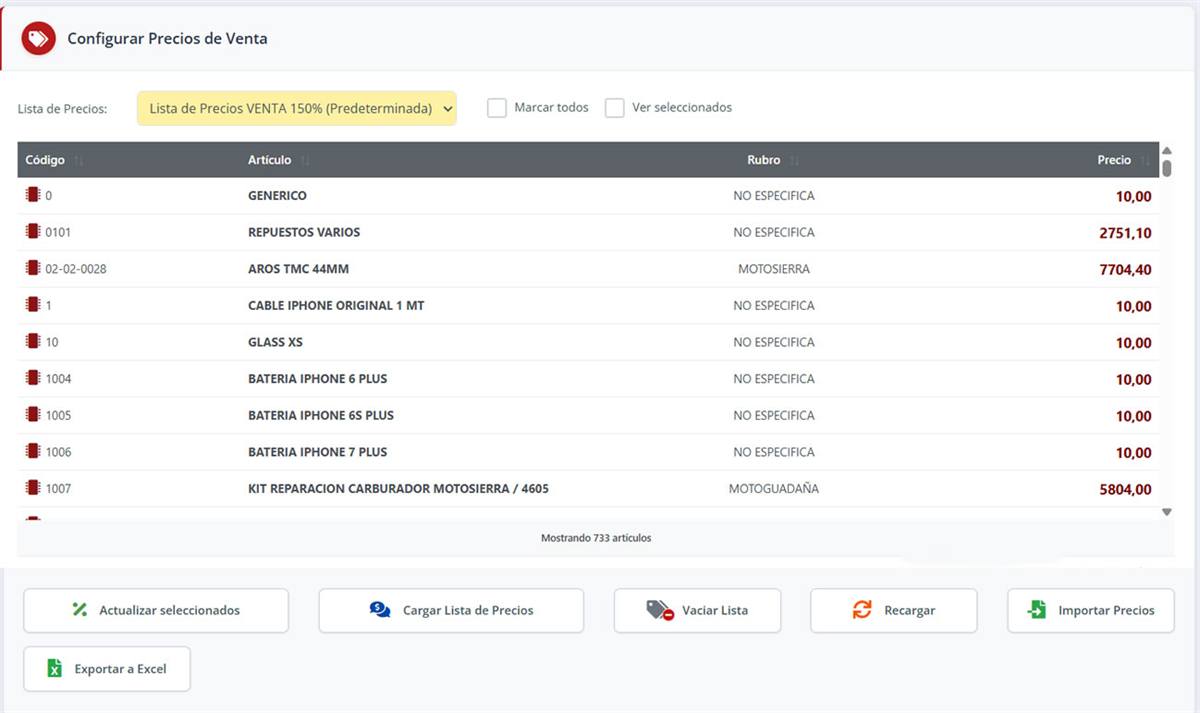The height and width of the screenshot is (713, 1200).
Task: Enable the Marcar todos checkbox
Action: [497, 108]
